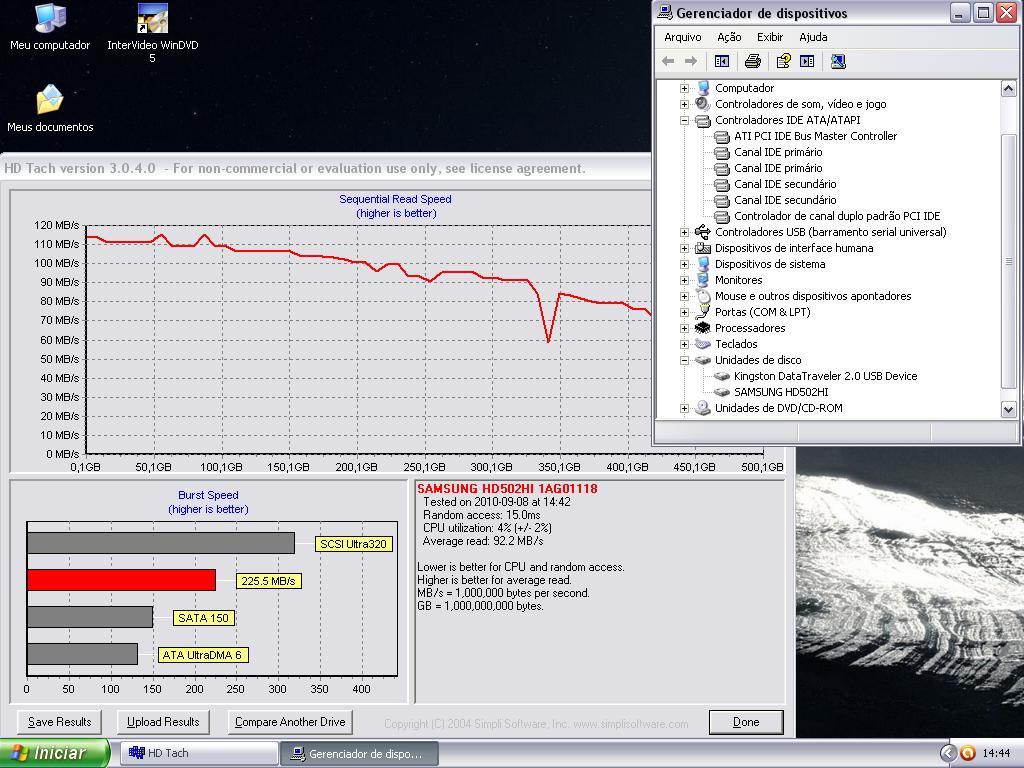Click the Monitores category icon
Viewport: 1024px width, 768px height.
pos(703,280)
